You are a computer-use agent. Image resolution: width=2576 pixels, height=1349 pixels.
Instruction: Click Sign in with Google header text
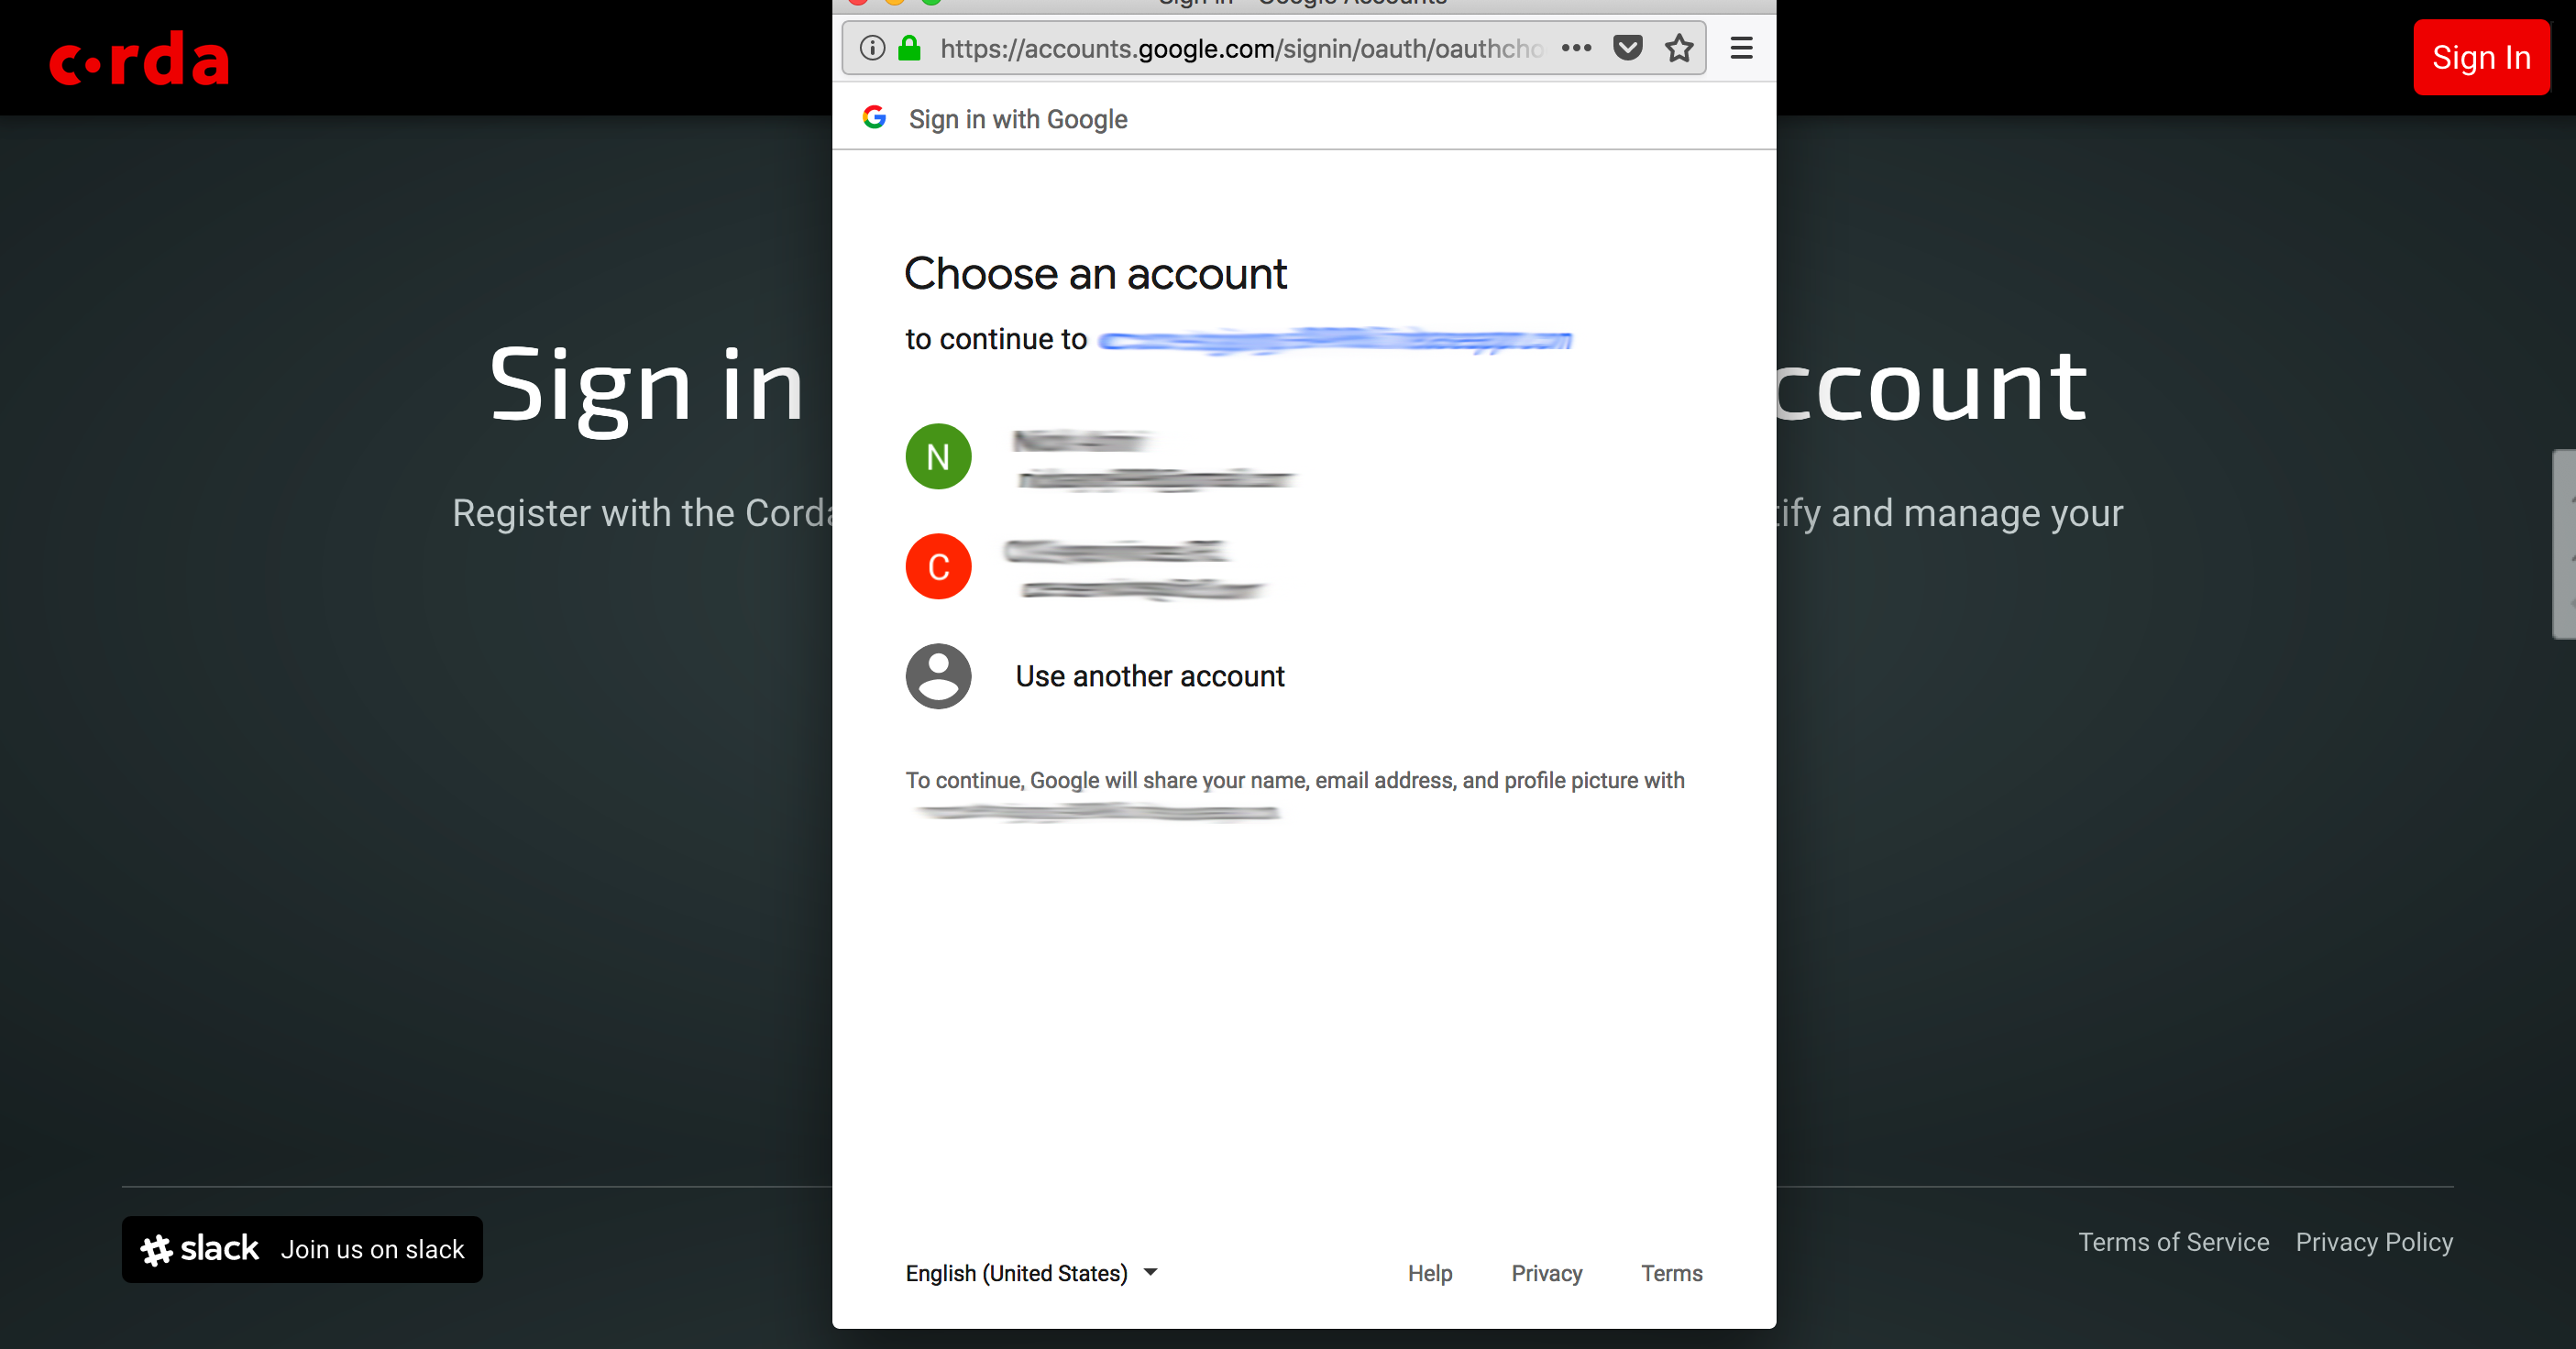(x=1018, y=119)
